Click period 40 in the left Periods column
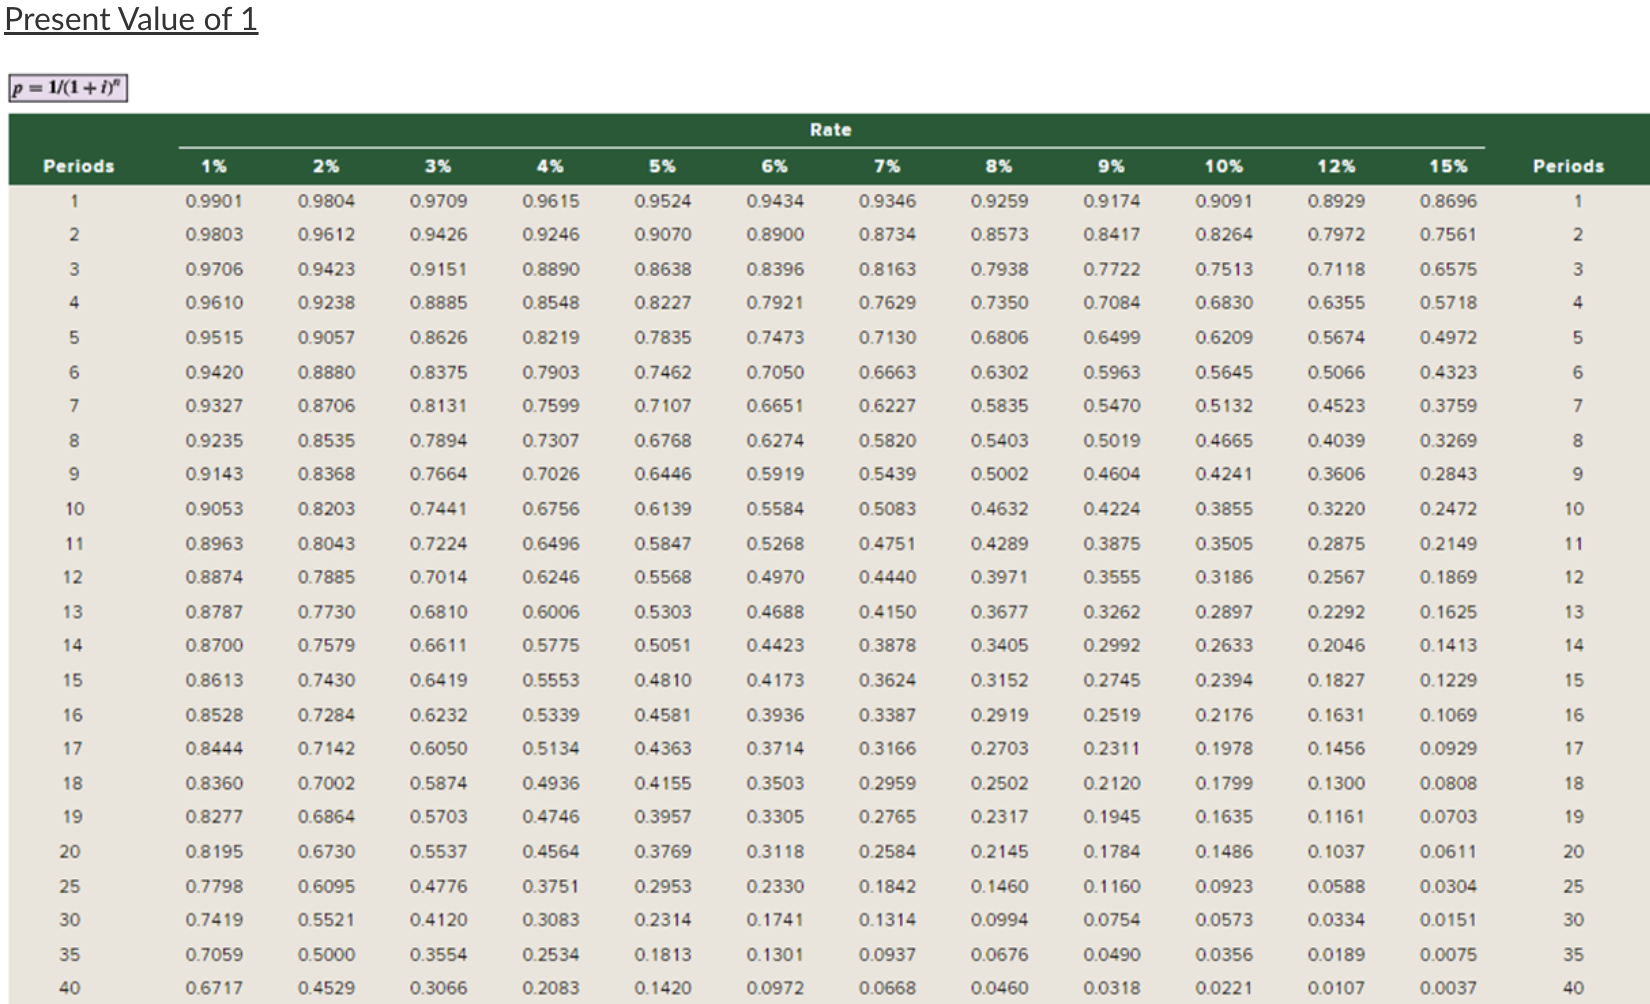 point(70,988)
